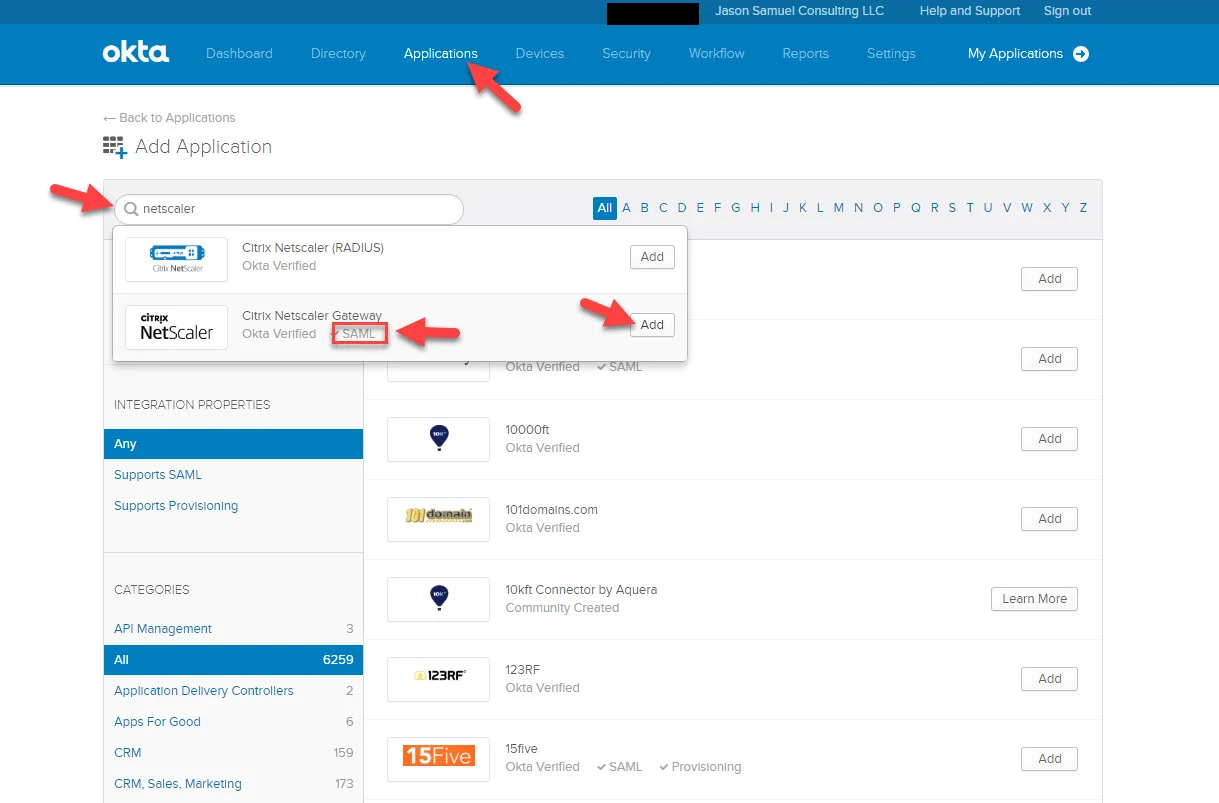
Task: Click into the netscaler search field
Action: pos(289,209)
